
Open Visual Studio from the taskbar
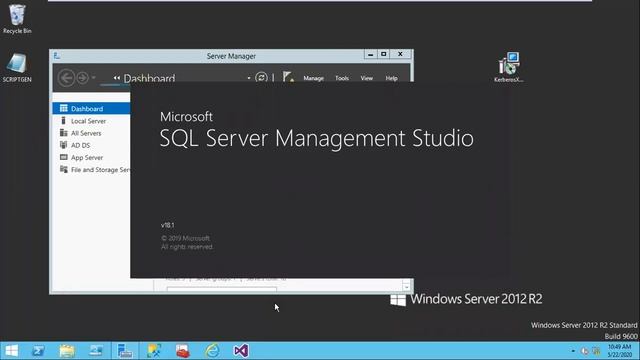[x=241, y=351]
